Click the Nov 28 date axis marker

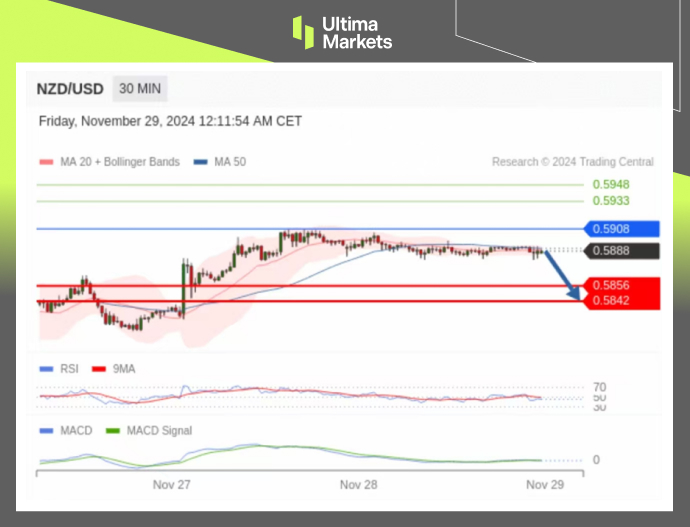coord(358,484)
